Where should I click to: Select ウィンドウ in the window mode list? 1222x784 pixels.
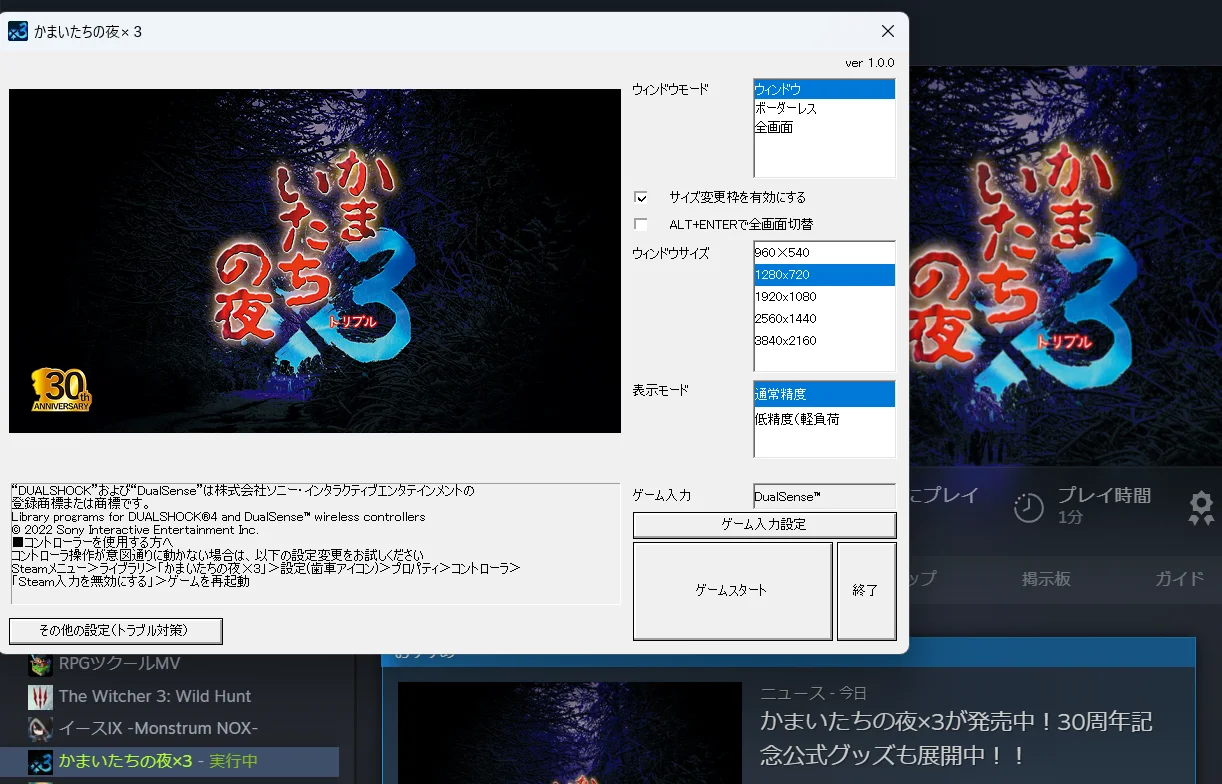point(824,89)
